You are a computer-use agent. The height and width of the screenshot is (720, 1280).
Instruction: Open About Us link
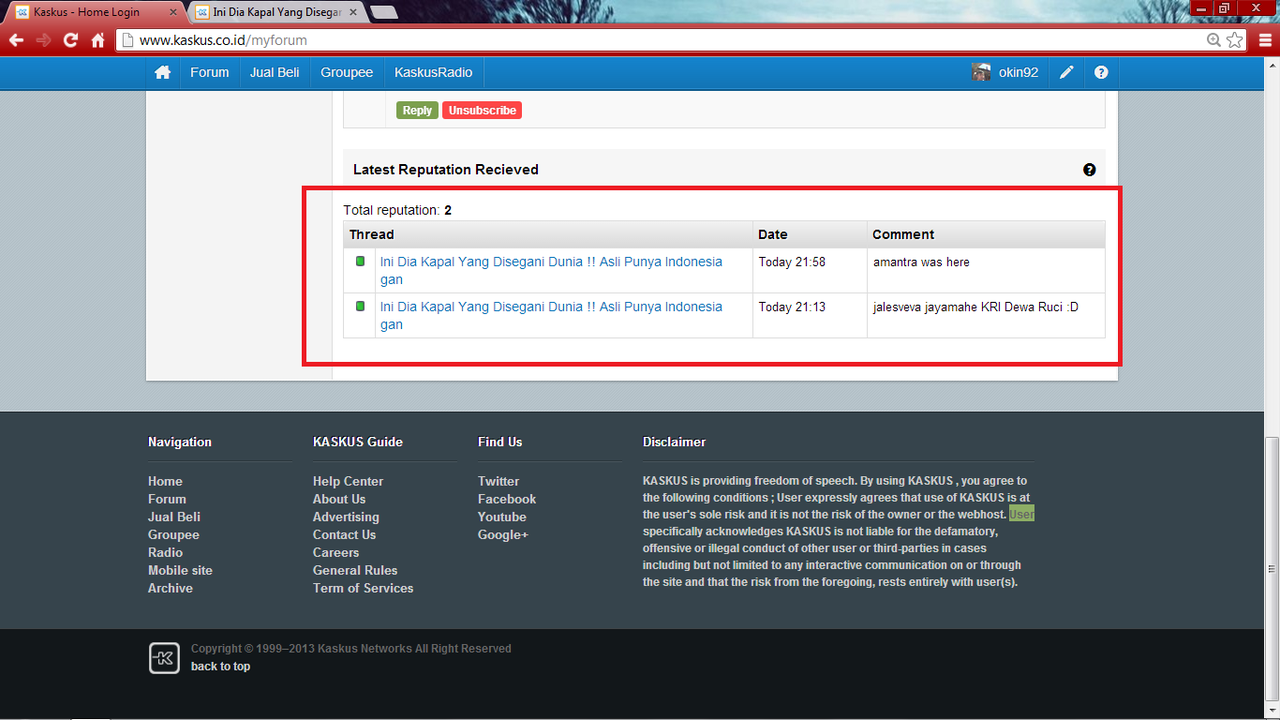339,499
